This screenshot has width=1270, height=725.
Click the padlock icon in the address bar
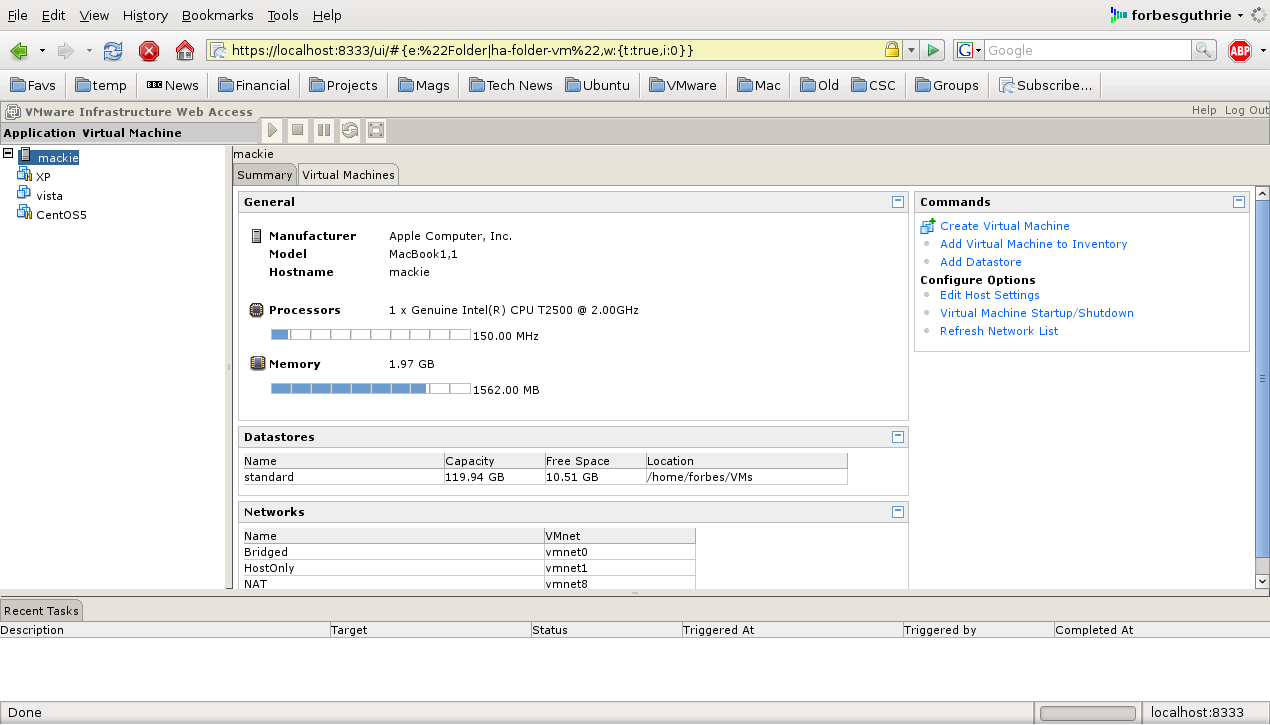point(891,50)
